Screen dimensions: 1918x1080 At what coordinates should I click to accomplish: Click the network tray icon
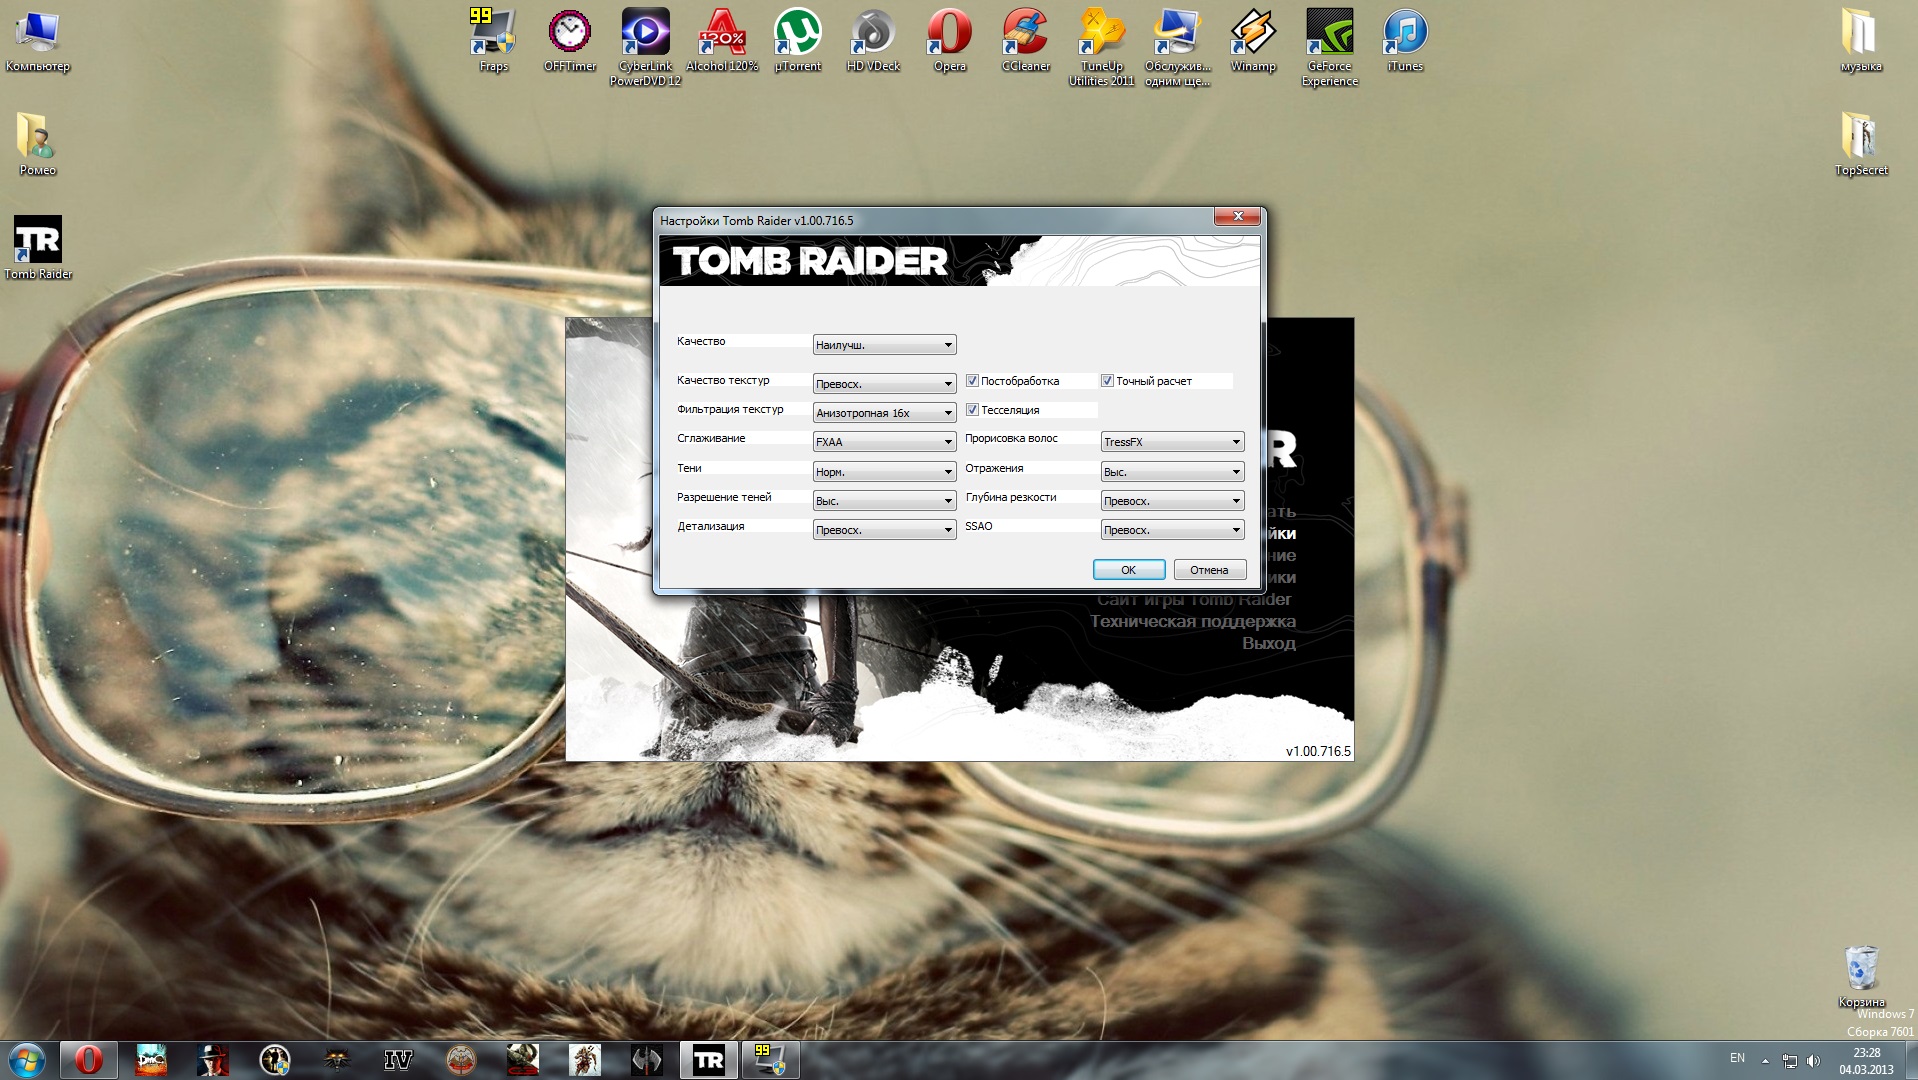[x=1789, y=1060]
